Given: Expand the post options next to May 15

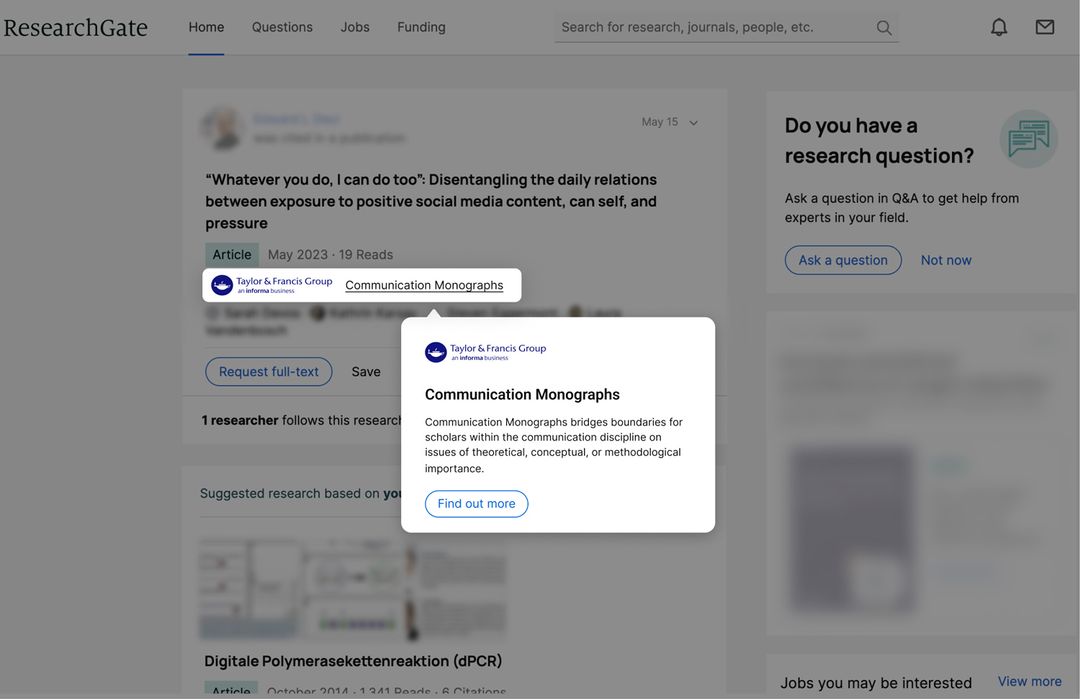Looking at the screenshot, I should 692,120.
